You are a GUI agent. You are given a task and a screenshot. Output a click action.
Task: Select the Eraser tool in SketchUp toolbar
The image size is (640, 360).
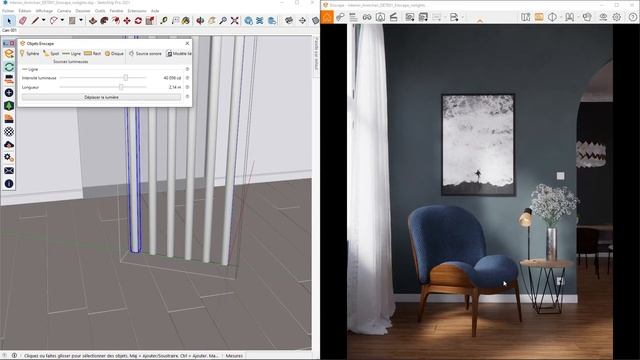click(x=23, y=20)
